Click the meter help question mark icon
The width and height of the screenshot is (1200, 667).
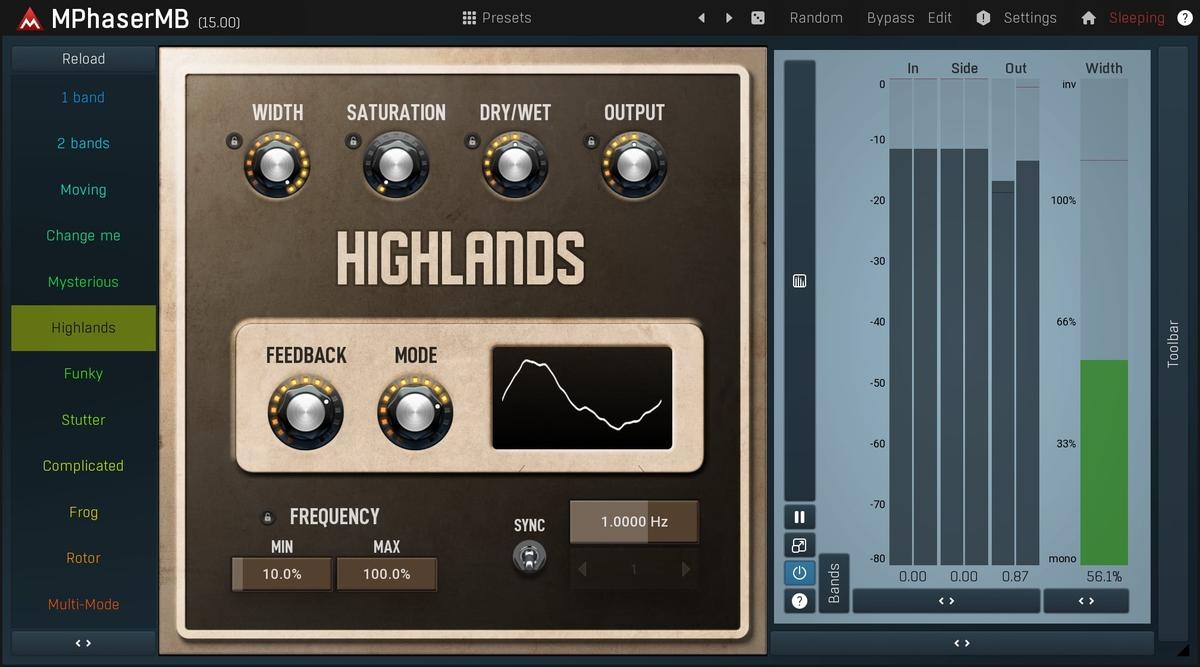[799, 601]
